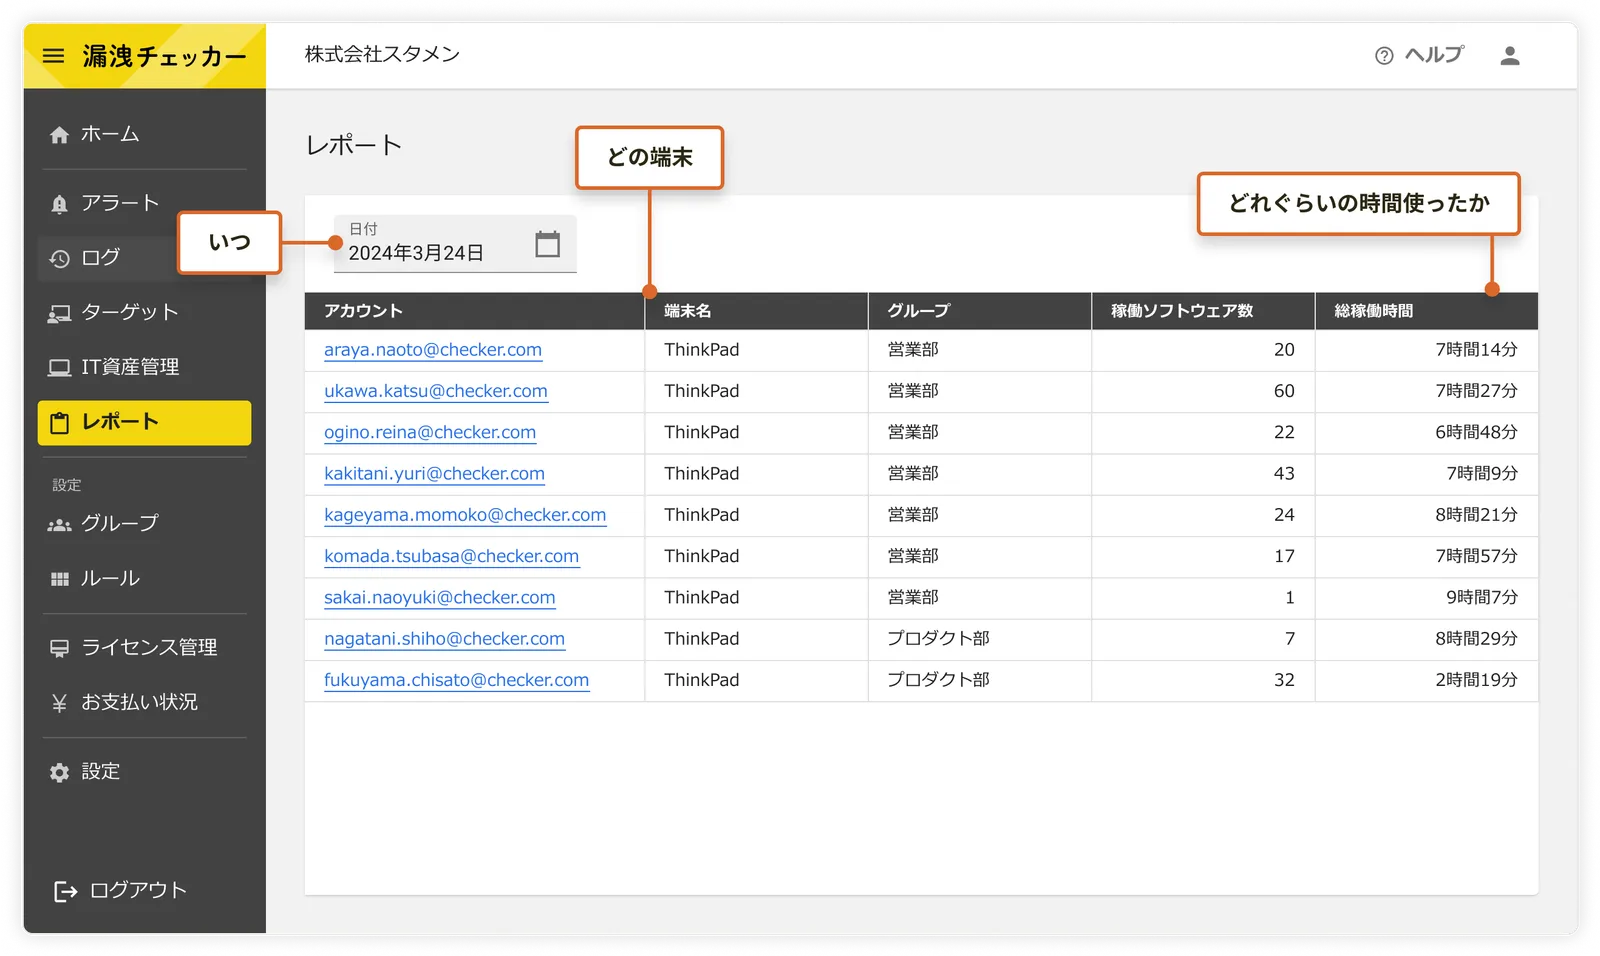The height and width of the screenshot is (956, 1600).
Task: Open the user account profile icon
Action: 1510,56
